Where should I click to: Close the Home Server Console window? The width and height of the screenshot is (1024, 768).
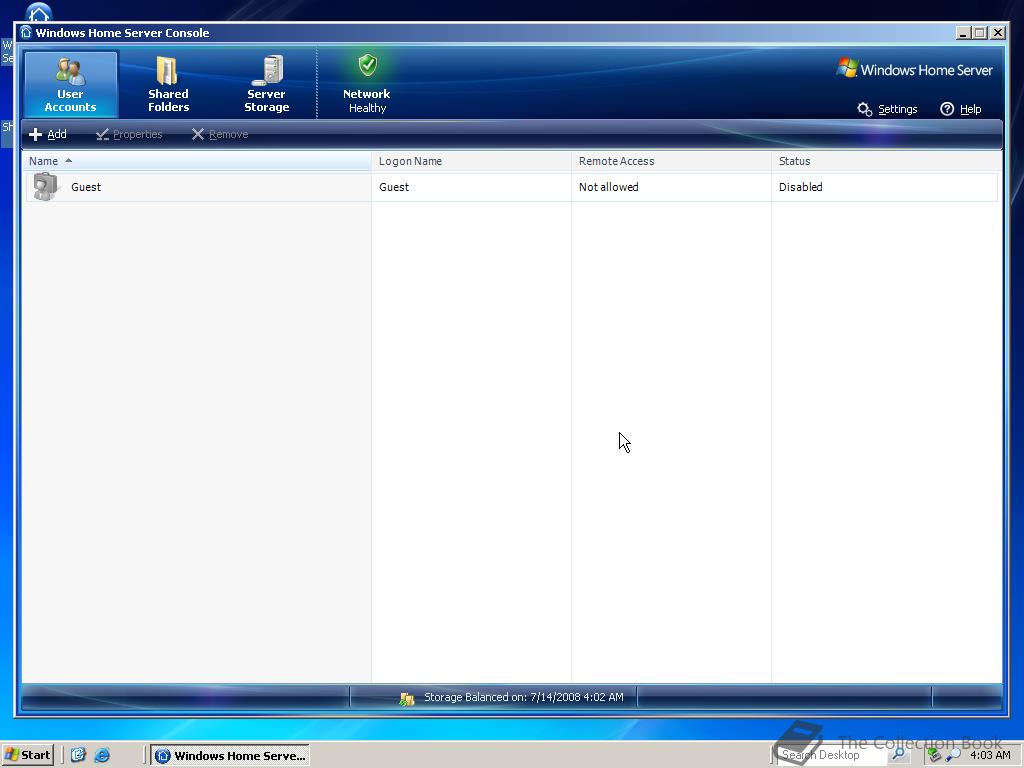998,33
